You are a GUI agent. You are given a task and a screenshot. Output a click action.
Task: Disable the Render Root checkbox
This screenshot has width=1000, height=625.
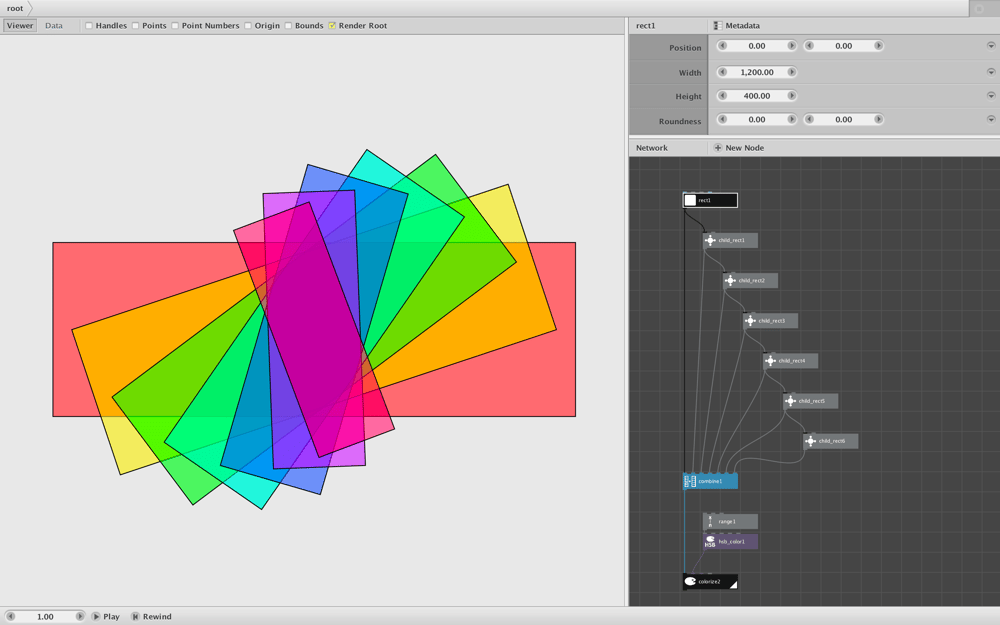[332, 26]
